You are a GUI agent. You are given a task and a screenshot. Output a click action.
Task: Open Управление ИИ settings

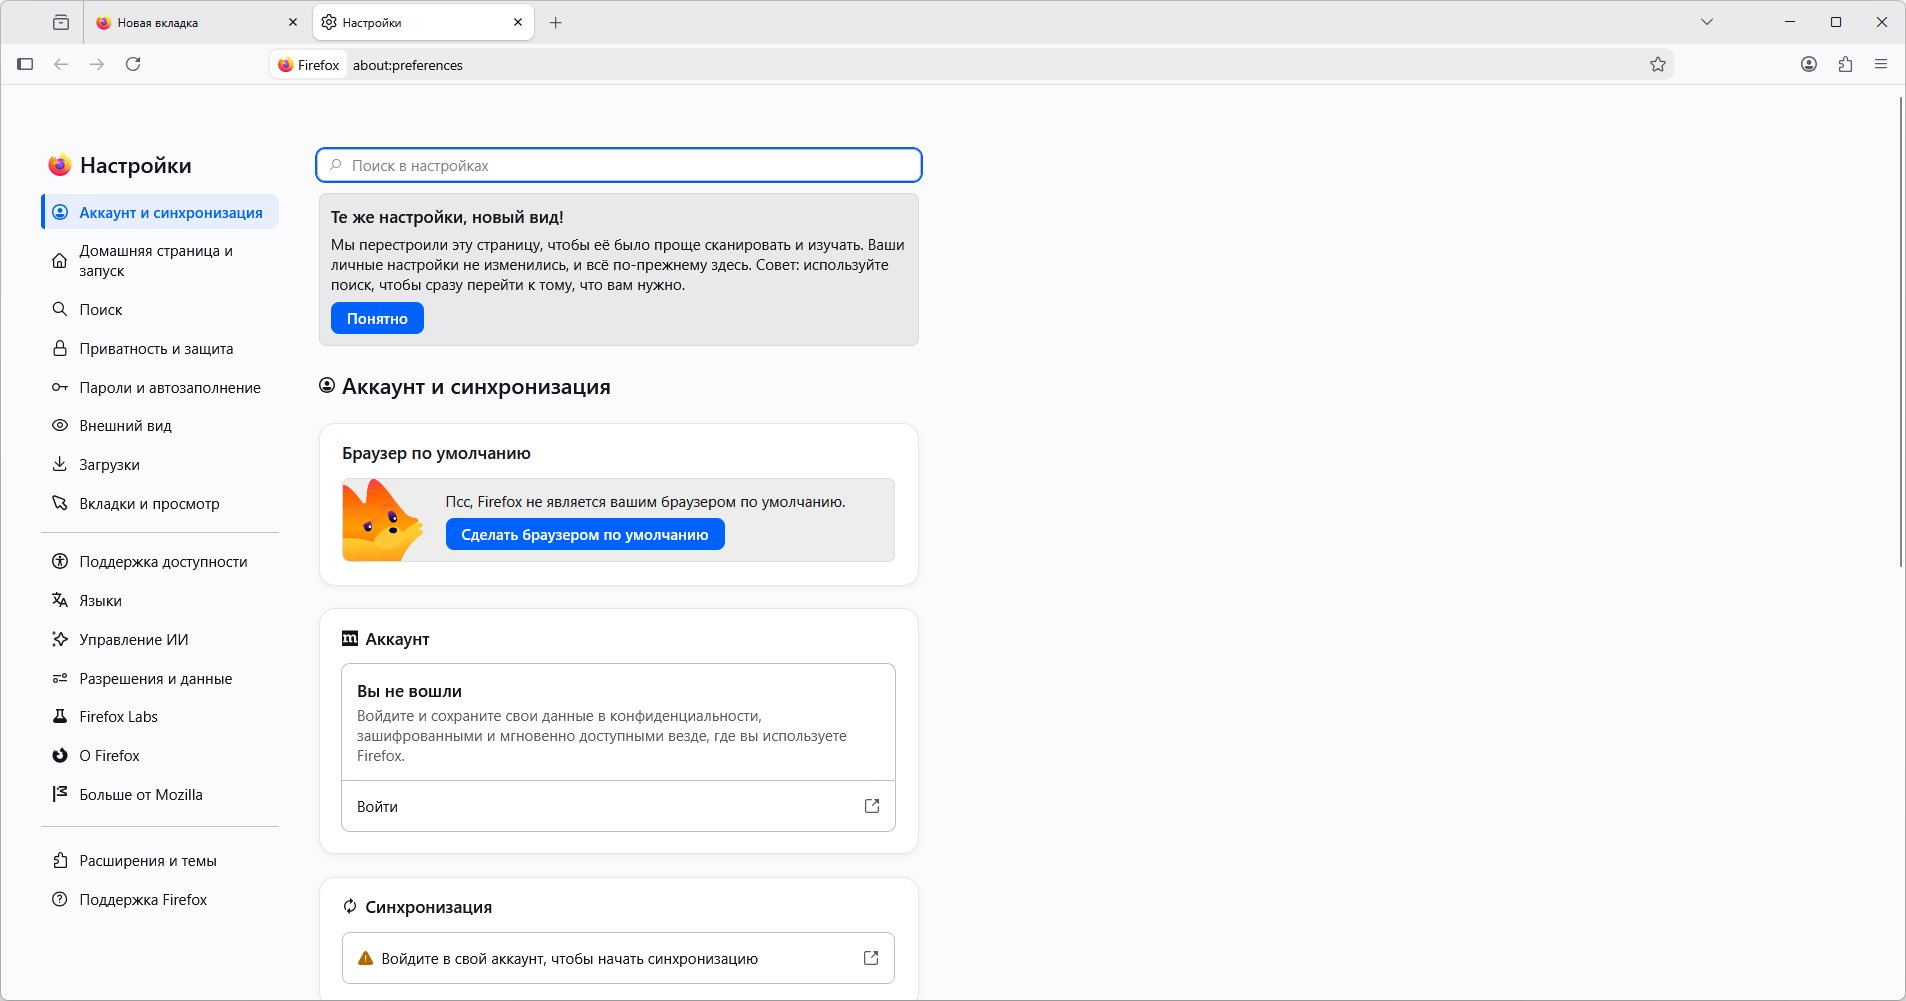pos(160,640)
